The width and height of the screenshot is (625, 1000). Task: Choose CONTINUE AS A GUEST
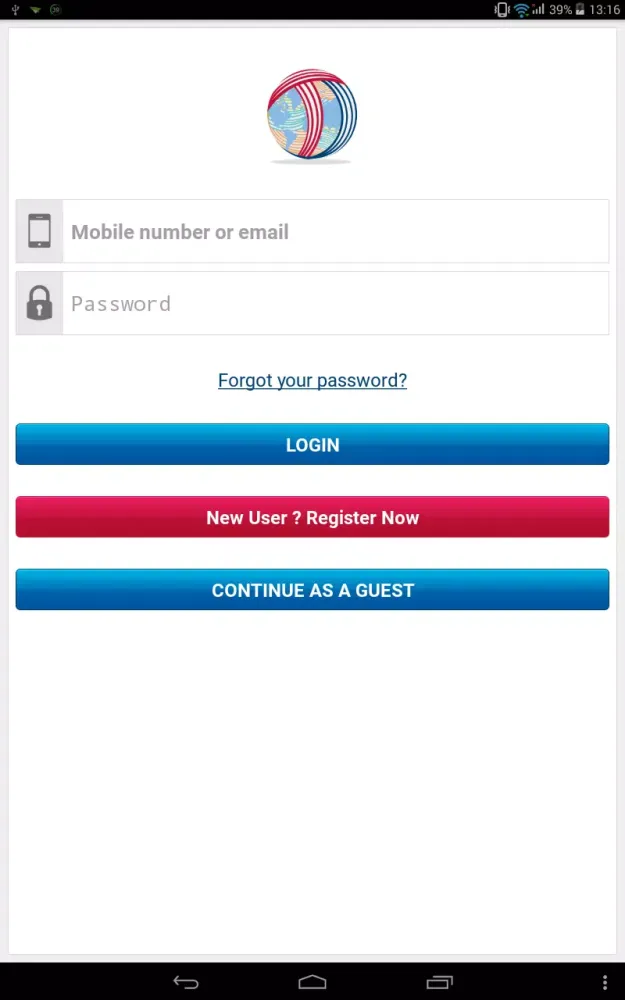(312, 590)
